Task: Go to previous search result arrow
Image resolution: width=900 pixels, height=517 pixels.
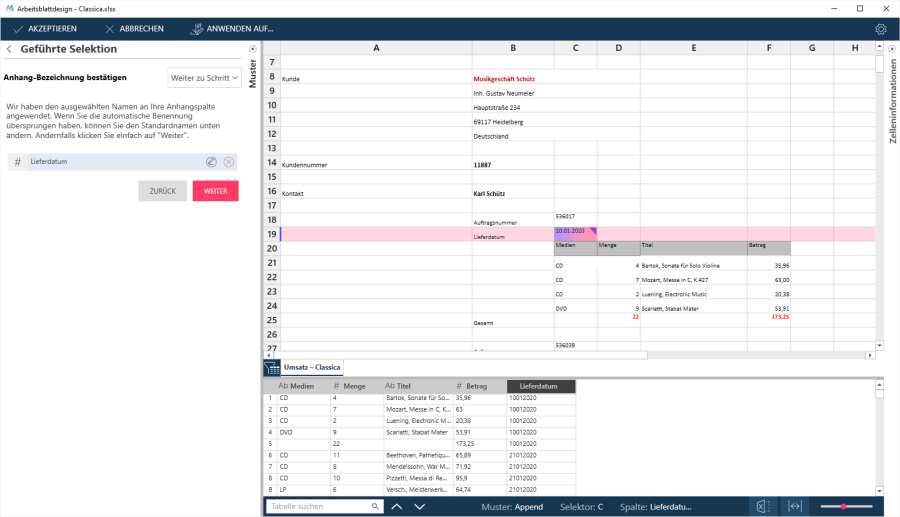Action: 397,506
